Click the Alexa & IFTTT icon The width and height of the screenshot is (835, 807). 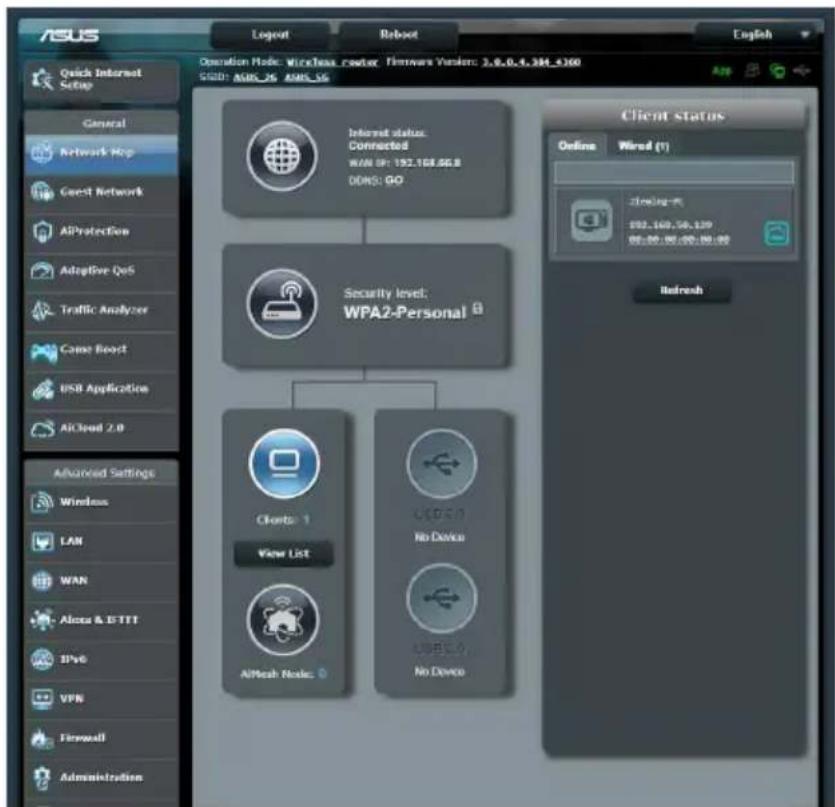coord(42,619)
